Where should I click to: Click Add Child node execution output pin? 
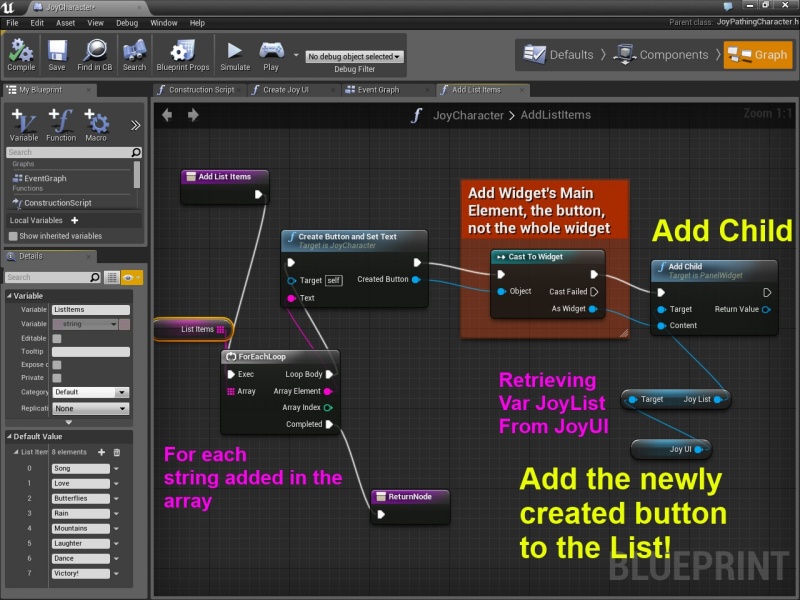[766, 292]
